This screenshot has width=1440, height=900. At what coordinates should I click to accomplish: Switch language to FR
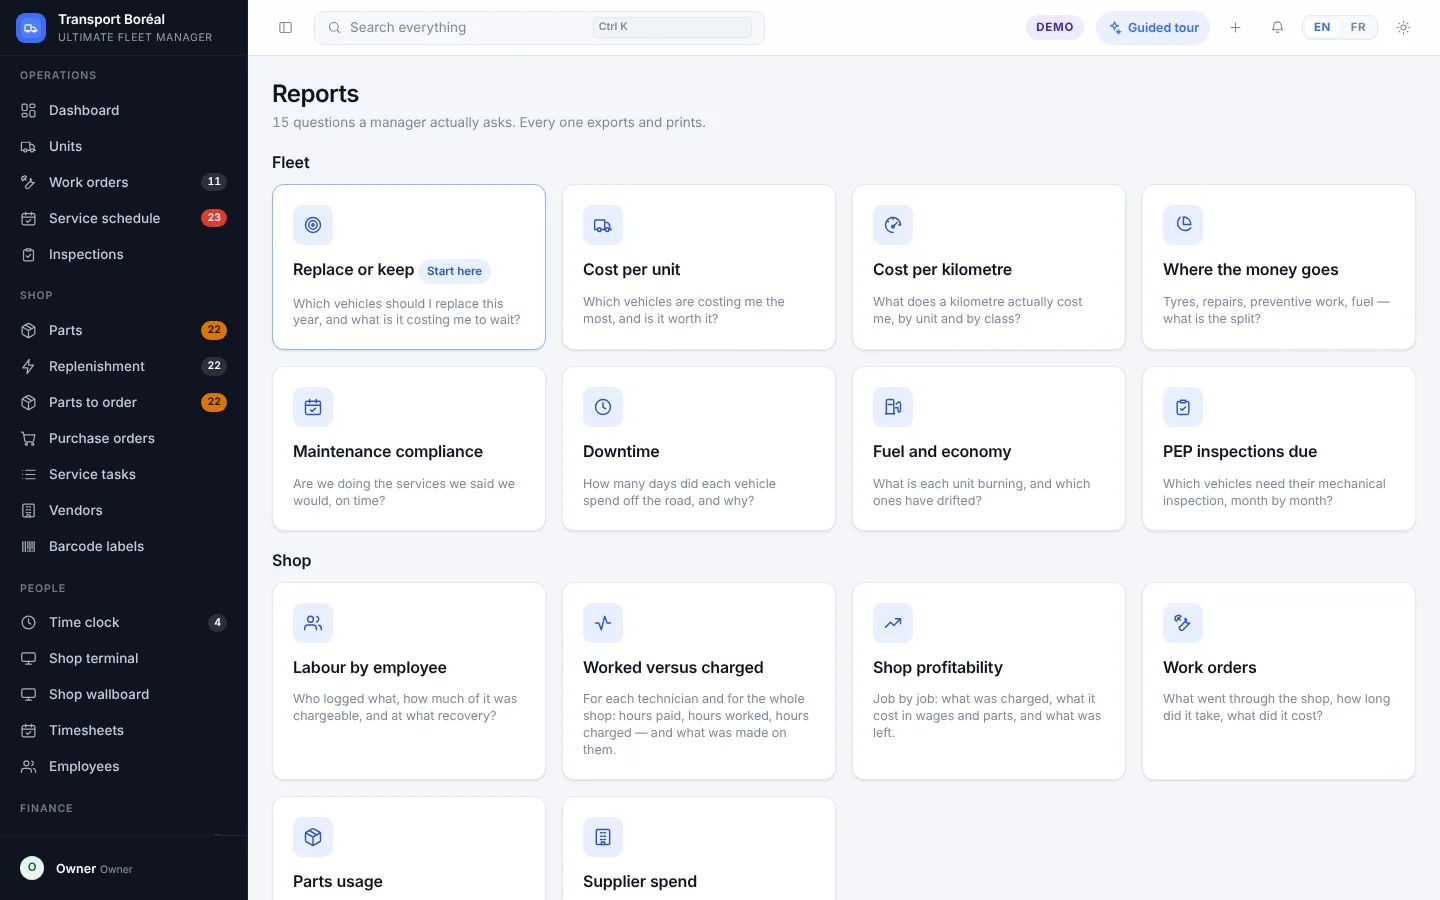(x=1358, y=28)
